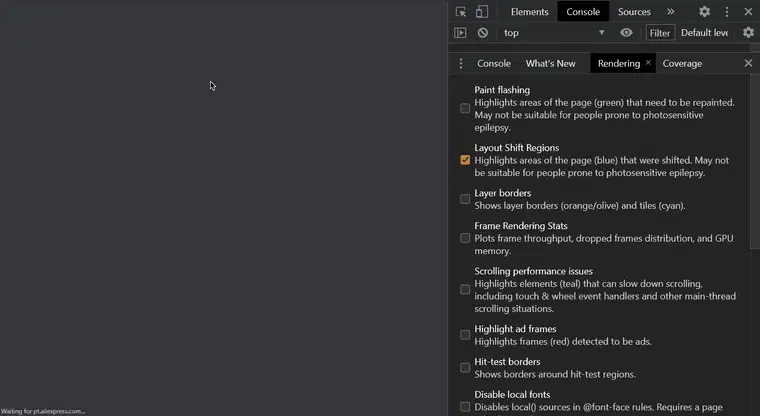
Task: Click the Layer borders label
Action: coord(503,193)
